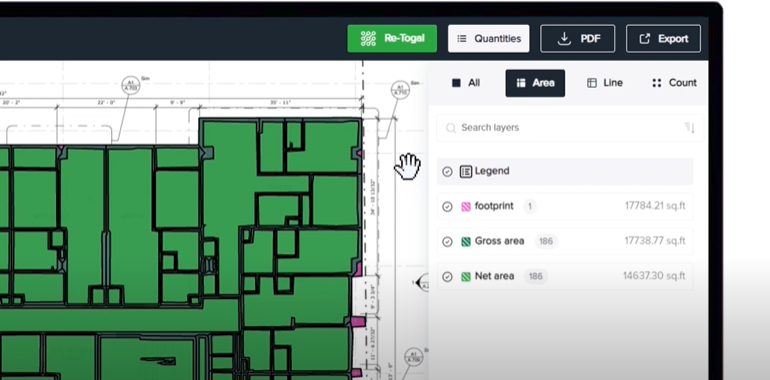Select the Gross area layer name
This screenshot has height=380, width=770.
[499, 241]
